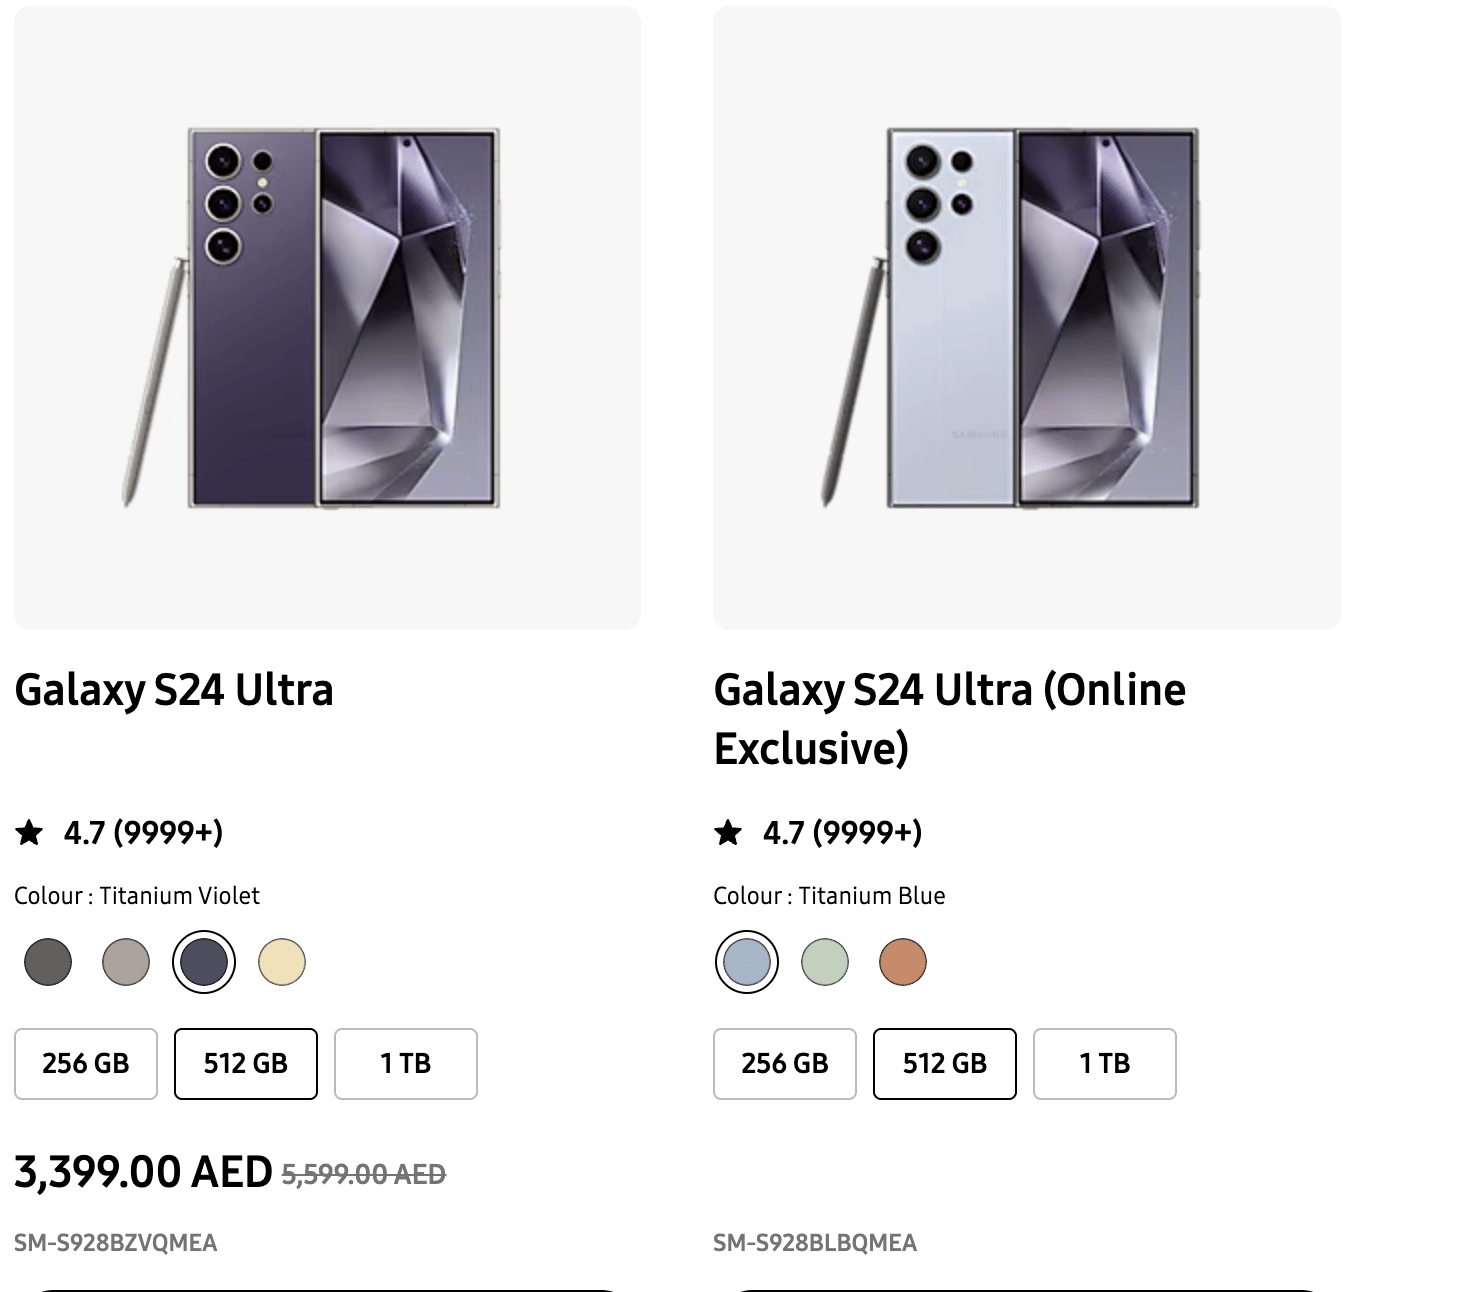
Task: Pick the orange colour swatch
Action: click(903, 962)
